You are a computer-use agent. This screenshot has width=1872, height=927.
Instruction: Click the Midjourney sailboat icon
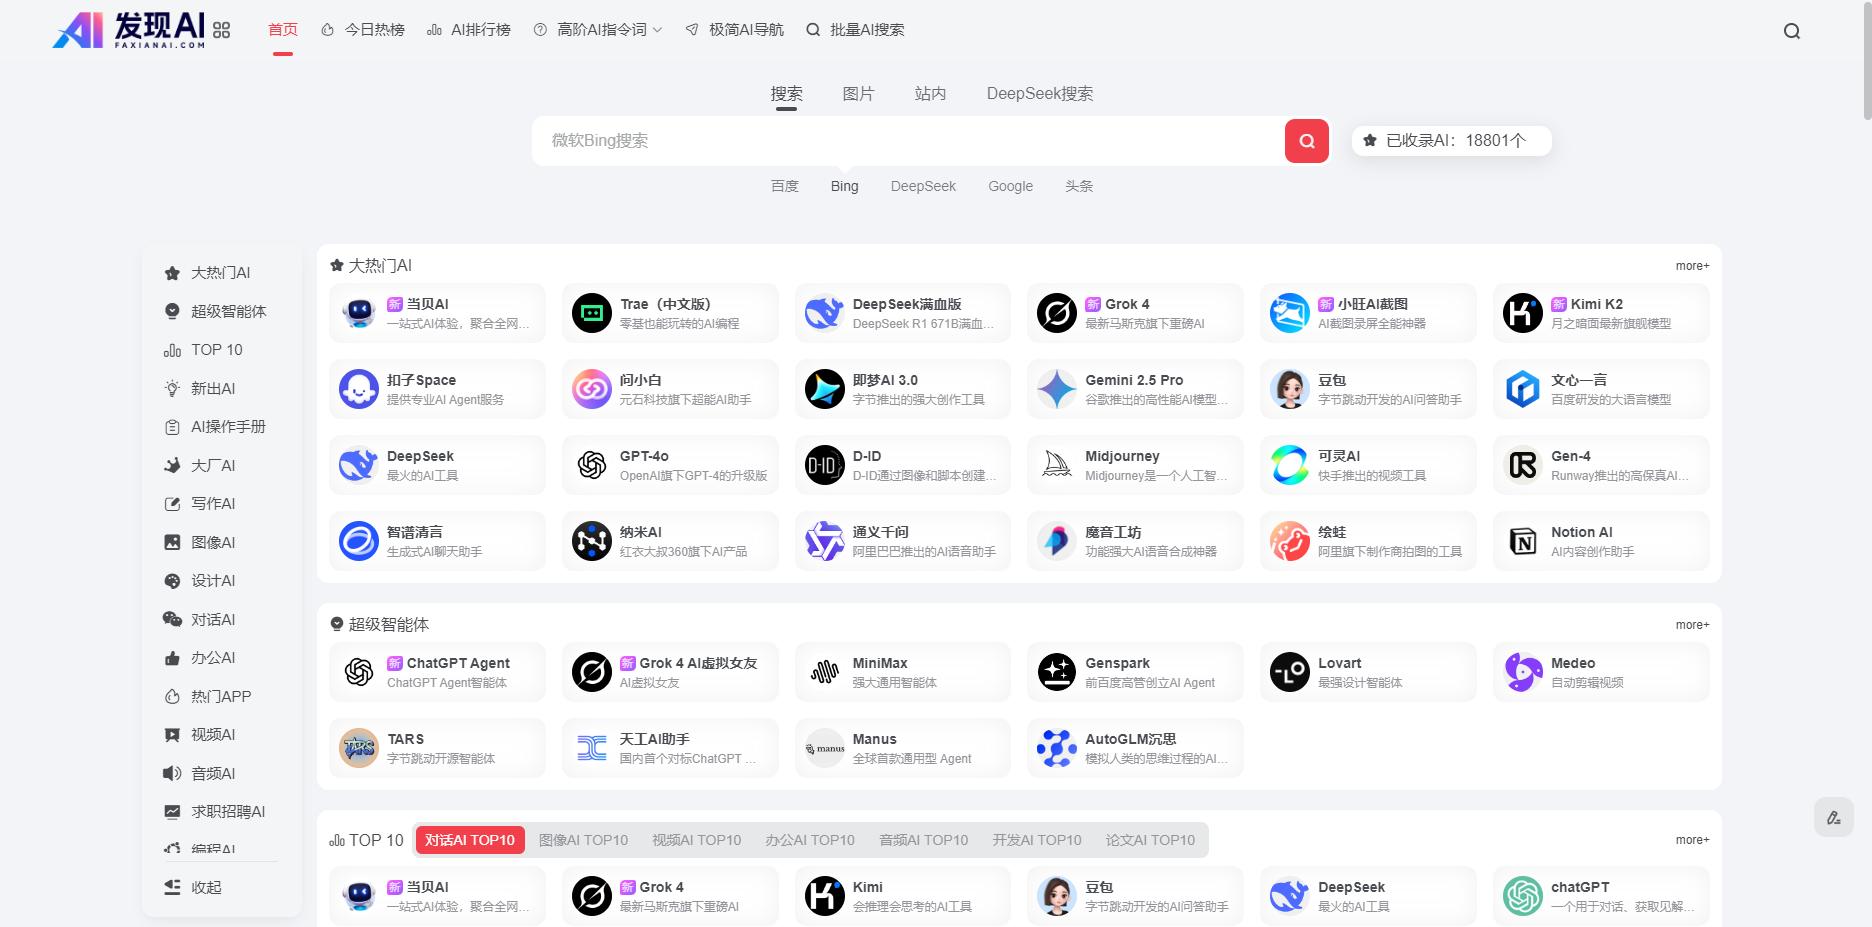(x=1057, y=465)
